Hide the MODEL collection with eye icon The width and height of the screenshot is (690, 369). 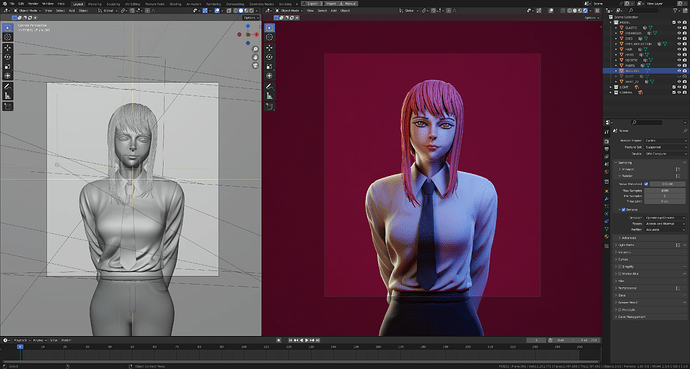[679, 22]
